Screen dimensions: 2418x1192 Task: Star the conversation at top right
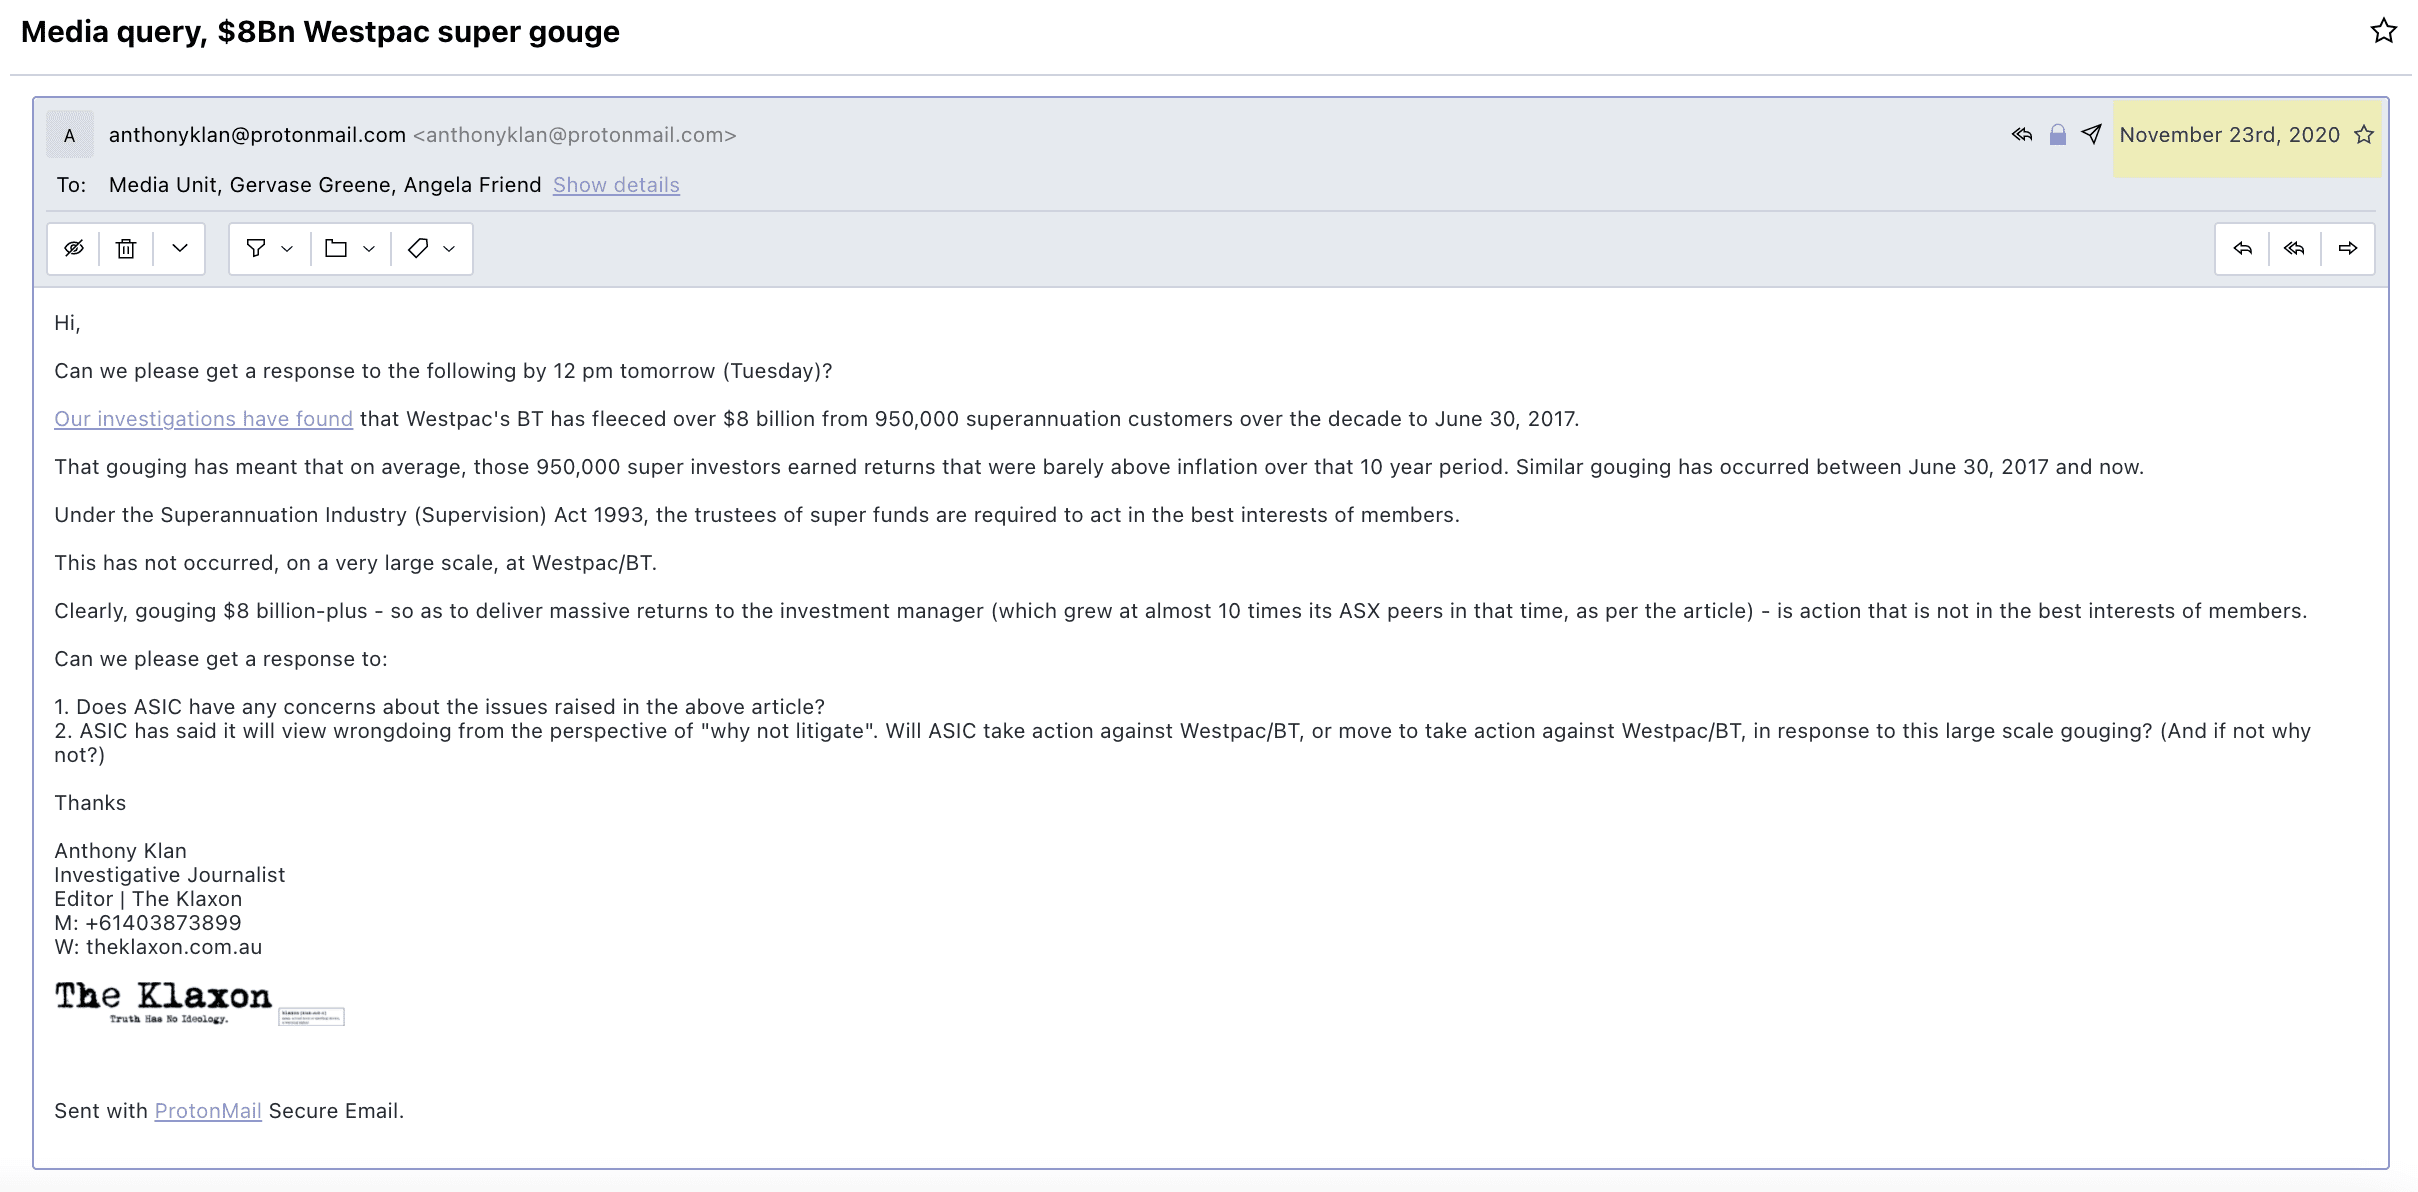[2383, 31]
